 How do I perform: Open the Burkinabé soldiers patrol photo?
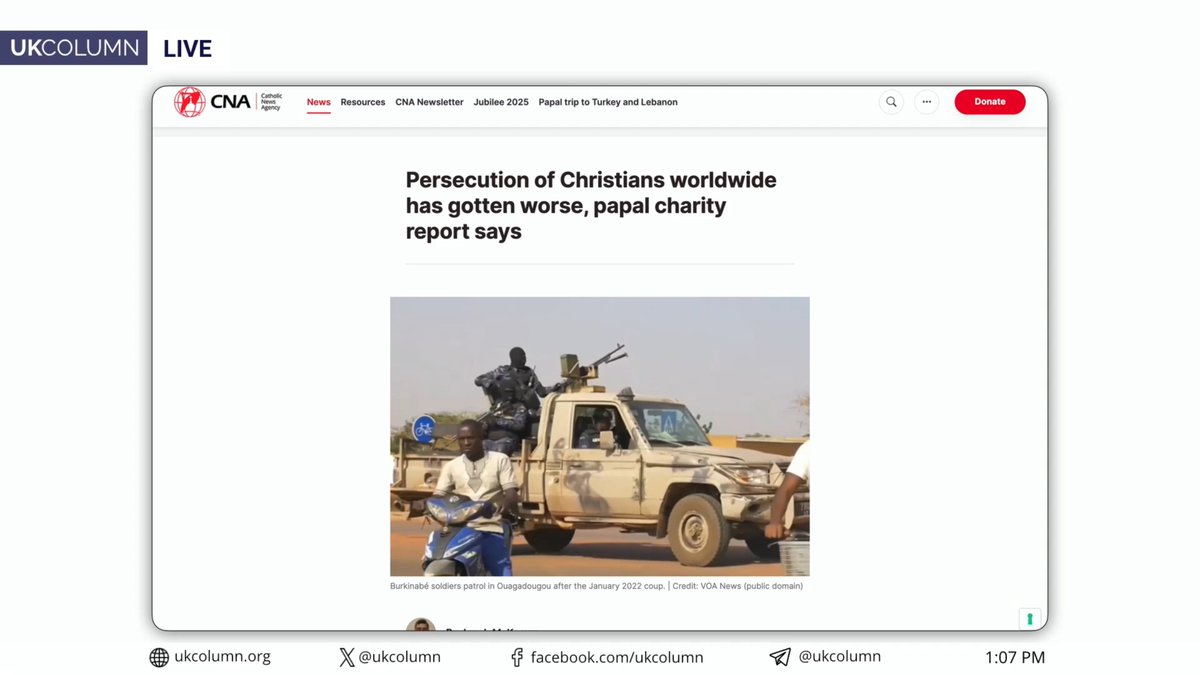click(600, 436)
